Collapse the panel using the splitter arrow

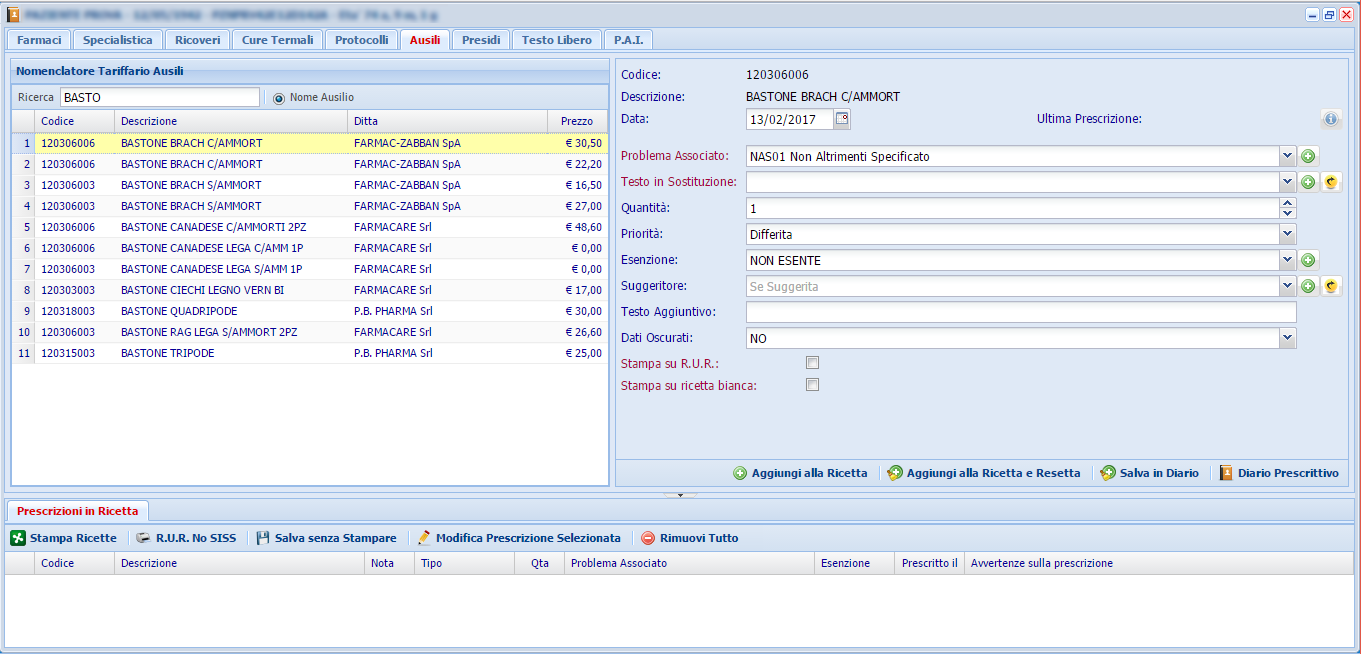pyautogui.click(x=680, y=494)
